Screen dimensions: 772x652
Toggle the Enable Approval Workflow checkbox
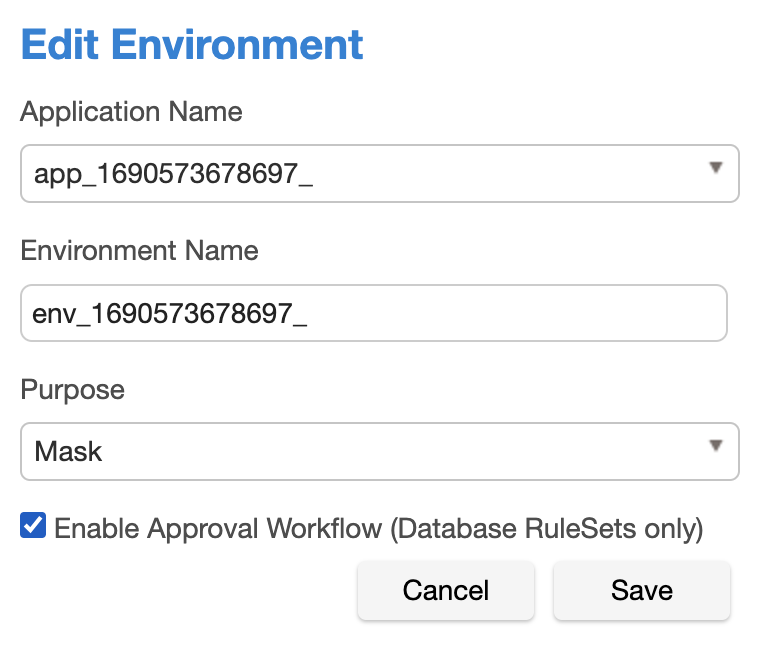click(x=33, y=526)
